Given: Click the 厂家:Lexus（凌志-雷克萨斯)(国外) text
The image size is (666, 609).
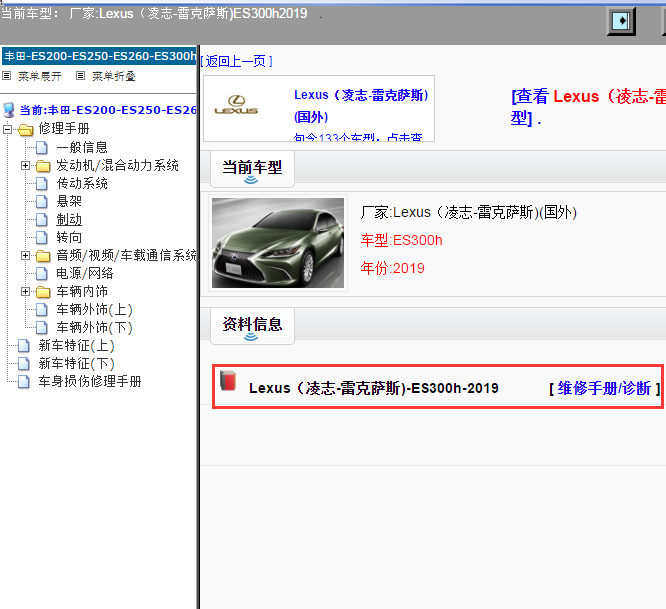Looking at the screenshot, I should pyautogui.click(x=468, y=212).
